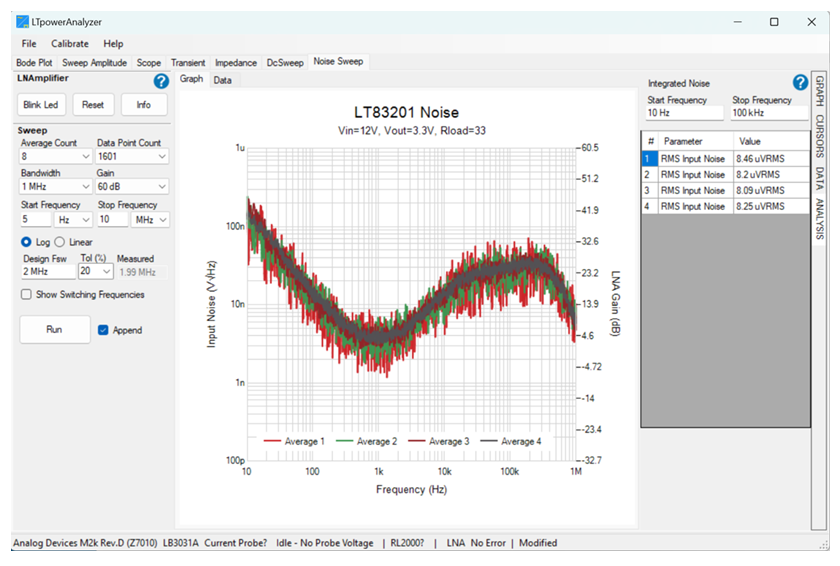Open the File menu
The height and width of the screenshot is (566, 840).
pos(29,44)
